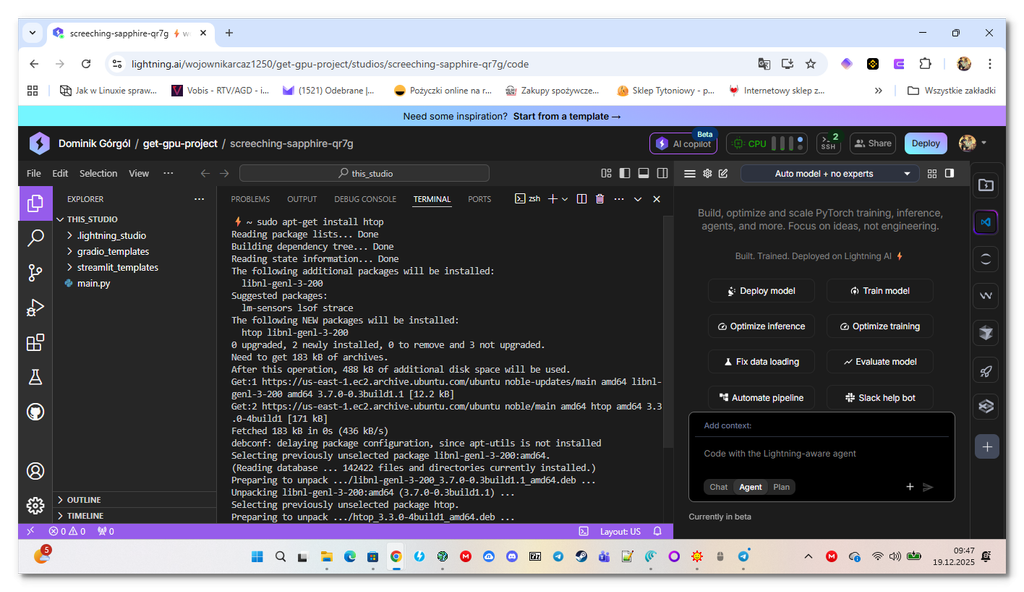
Task: Open the Selection menu
Action: 98,173
